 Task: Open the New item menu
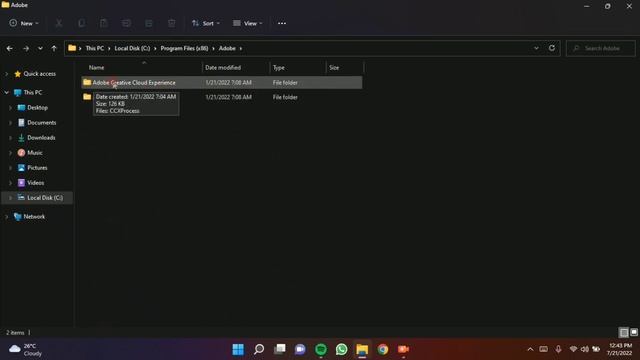coord(24,23)
